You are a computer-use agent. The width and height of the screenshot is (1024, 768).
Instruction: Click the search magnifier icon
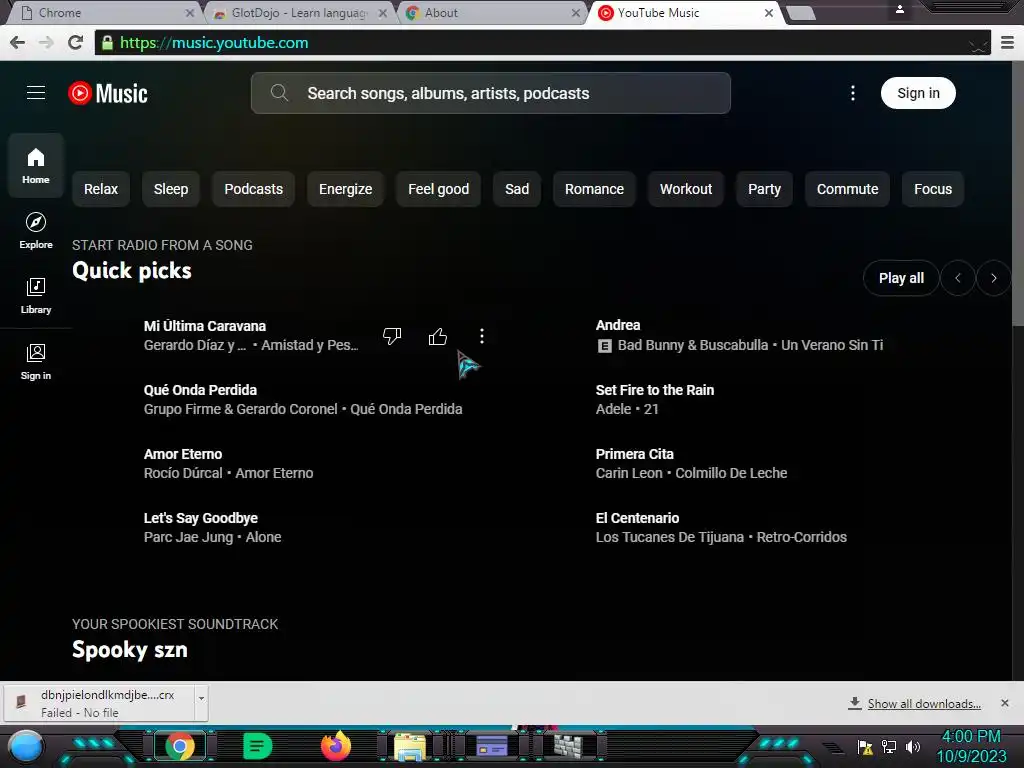coord(279,93)
